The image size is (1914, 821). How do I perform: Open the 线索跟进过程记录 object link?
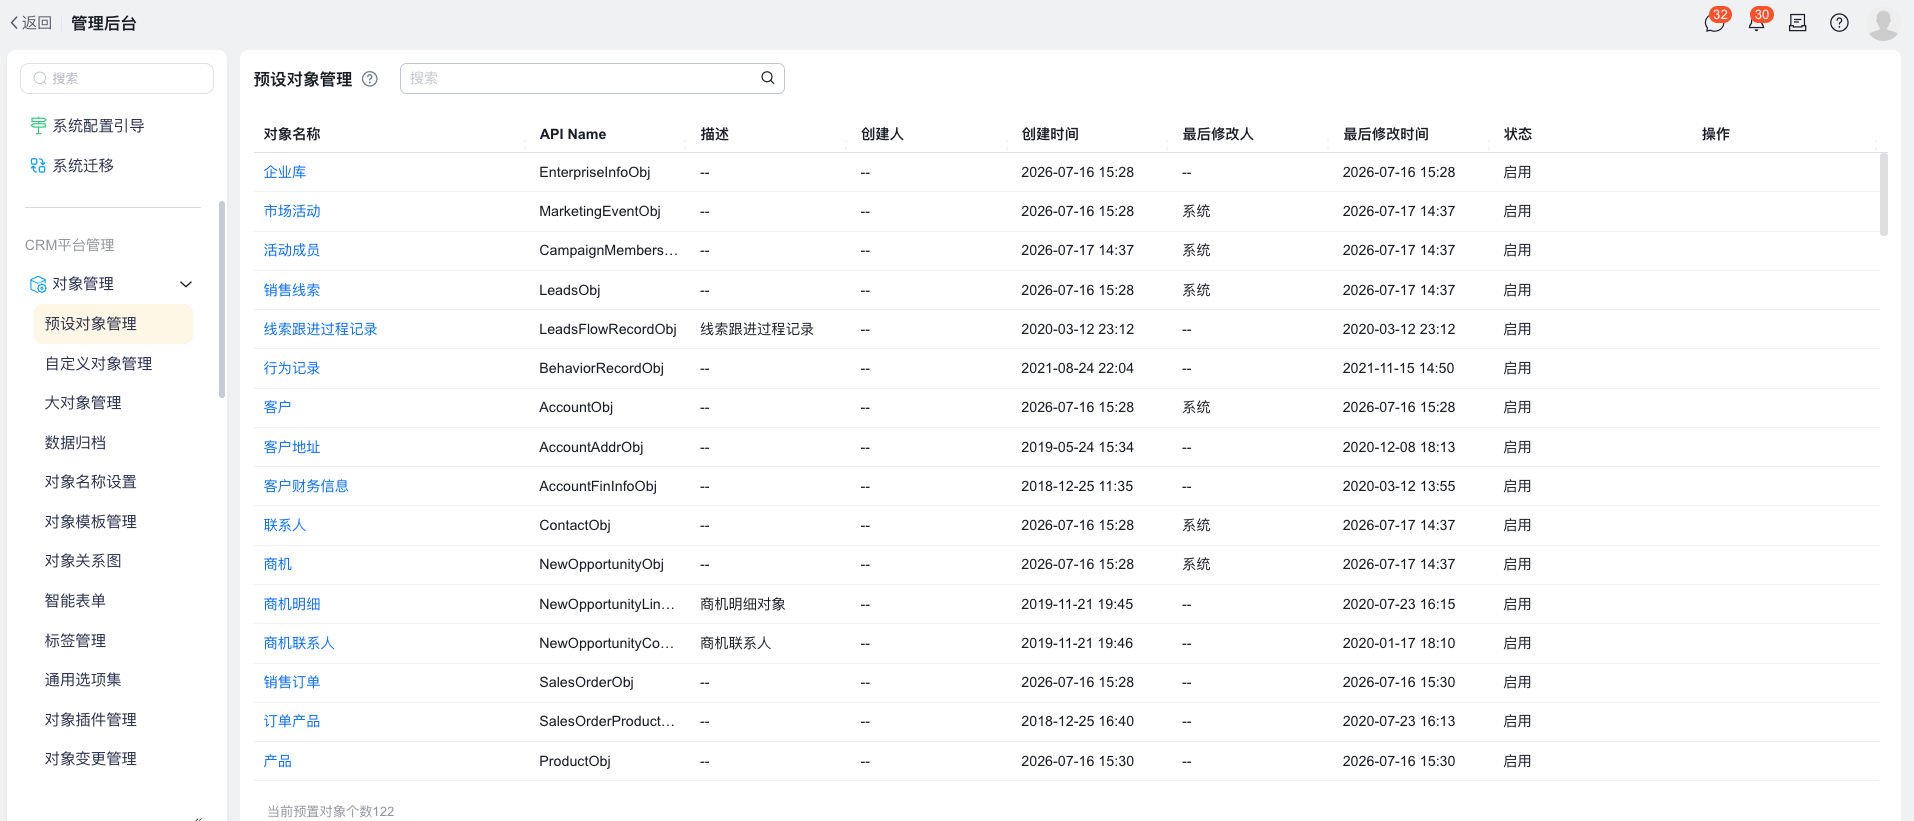pyautogui.click(x=320, y=329)
